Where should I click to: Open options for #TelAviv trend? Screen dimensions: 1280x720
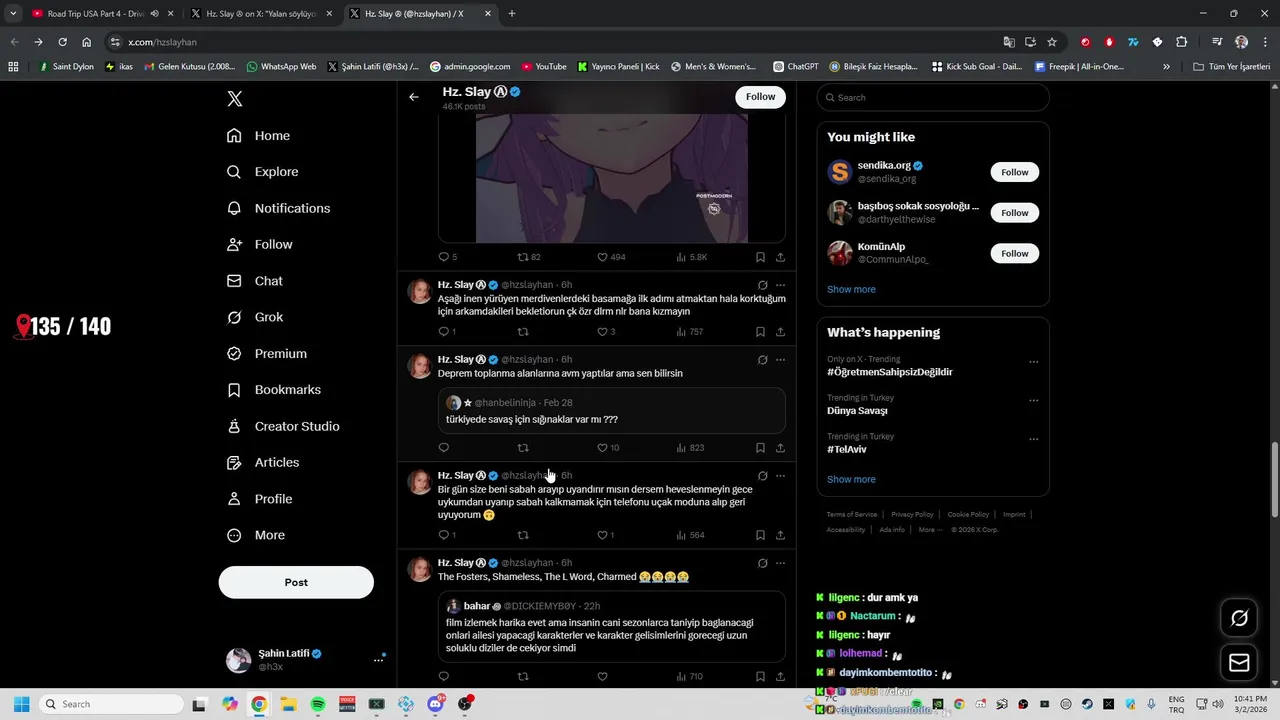click(x=1034, y=440)
